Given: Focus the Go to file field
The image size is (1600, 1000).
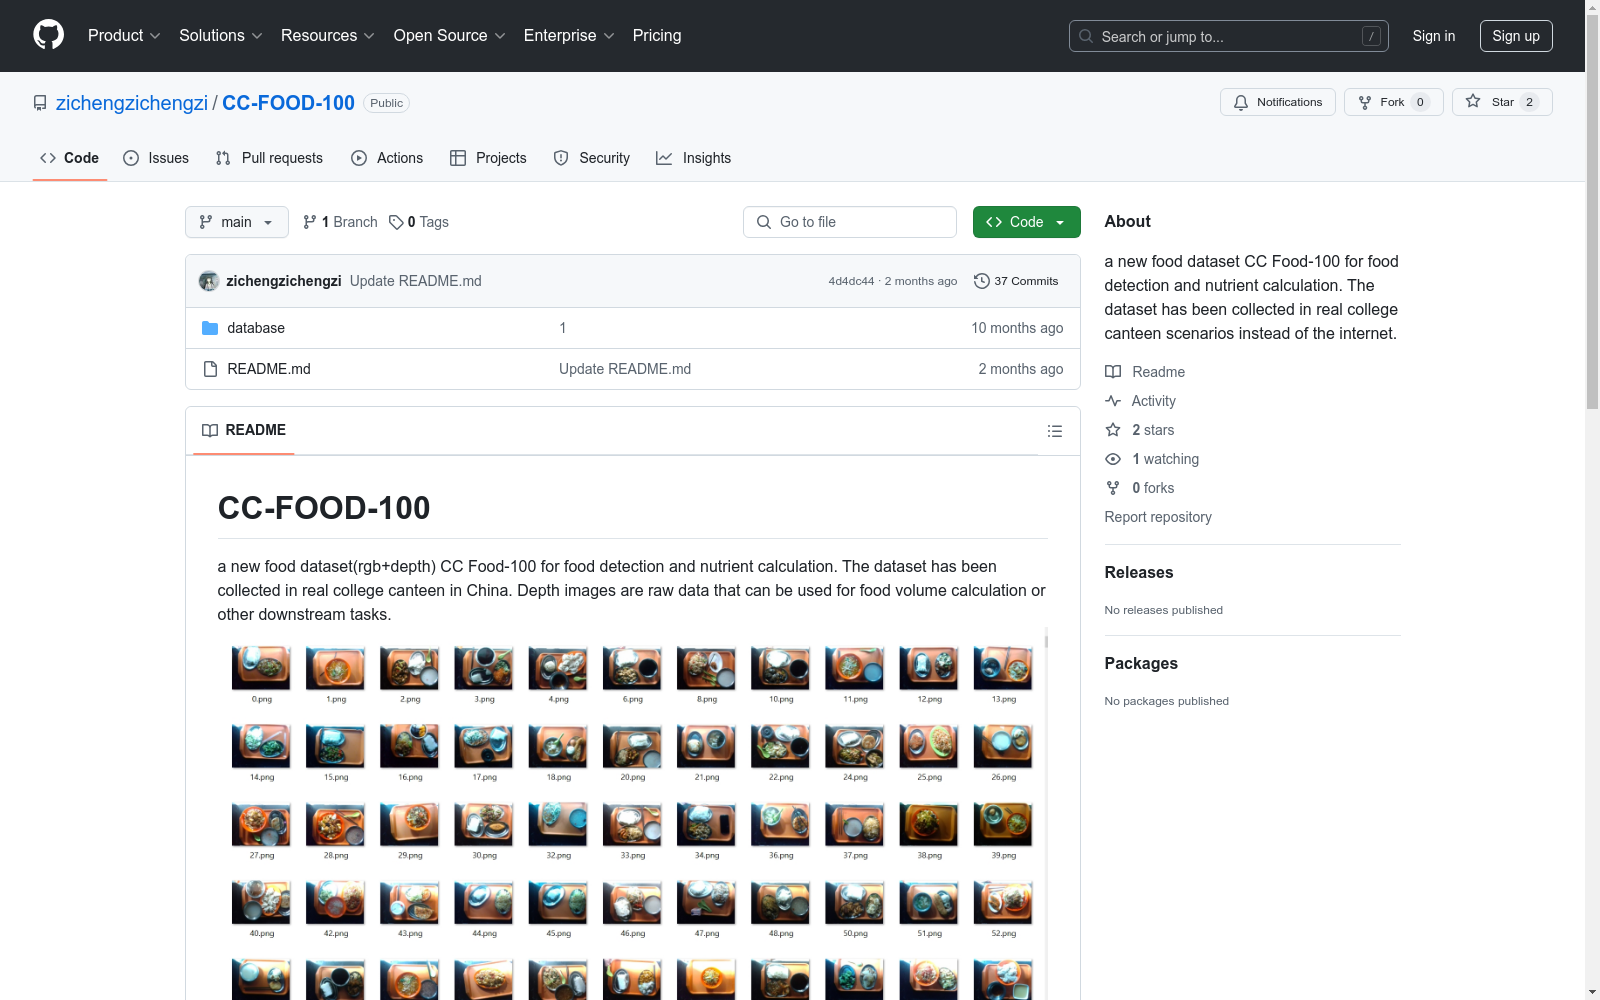Looking at the screenshot, I should click(x=850, y=222).
